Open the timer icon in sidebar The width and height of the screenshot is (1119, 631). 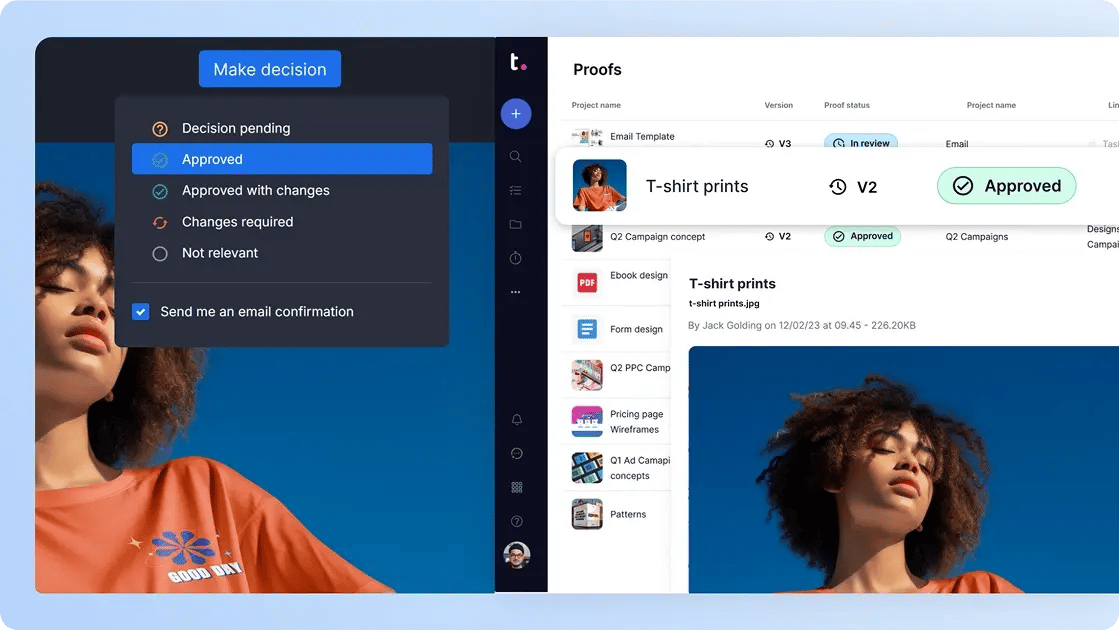516,258
